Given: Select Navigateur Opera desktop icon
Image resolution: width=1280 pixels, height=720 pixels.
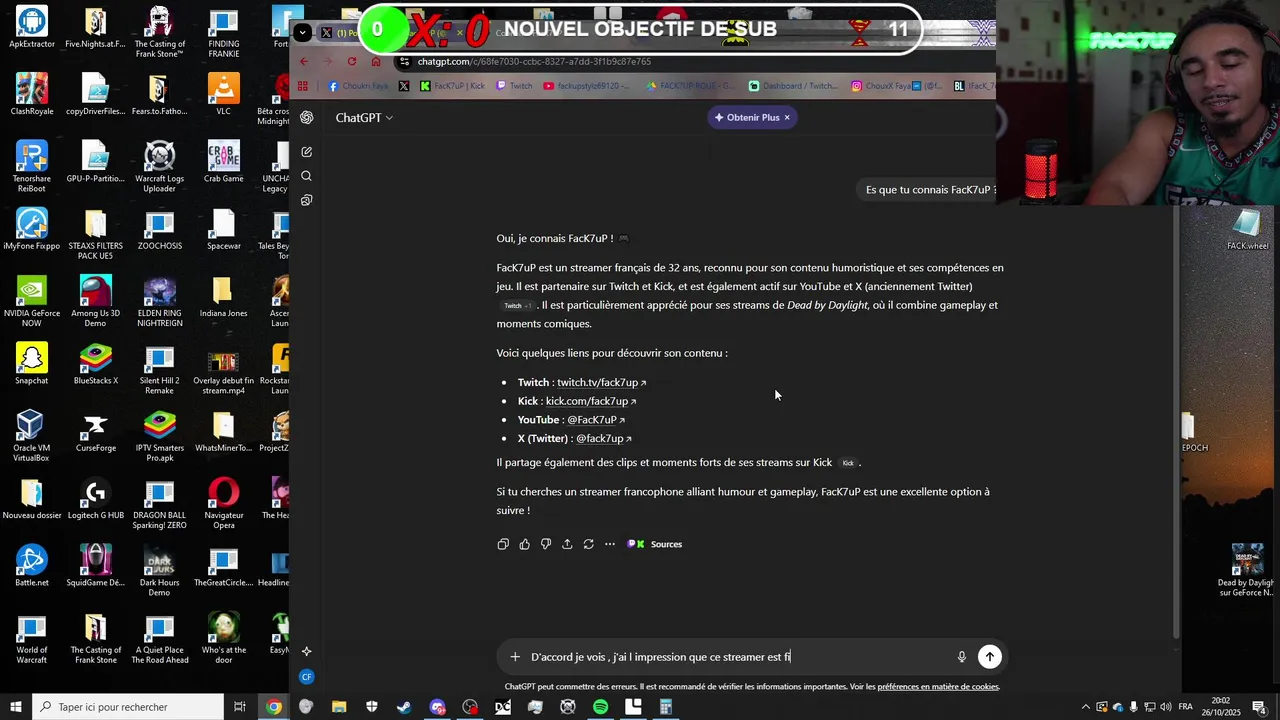Looking at the screenshot, I should (x=223, y=503).
